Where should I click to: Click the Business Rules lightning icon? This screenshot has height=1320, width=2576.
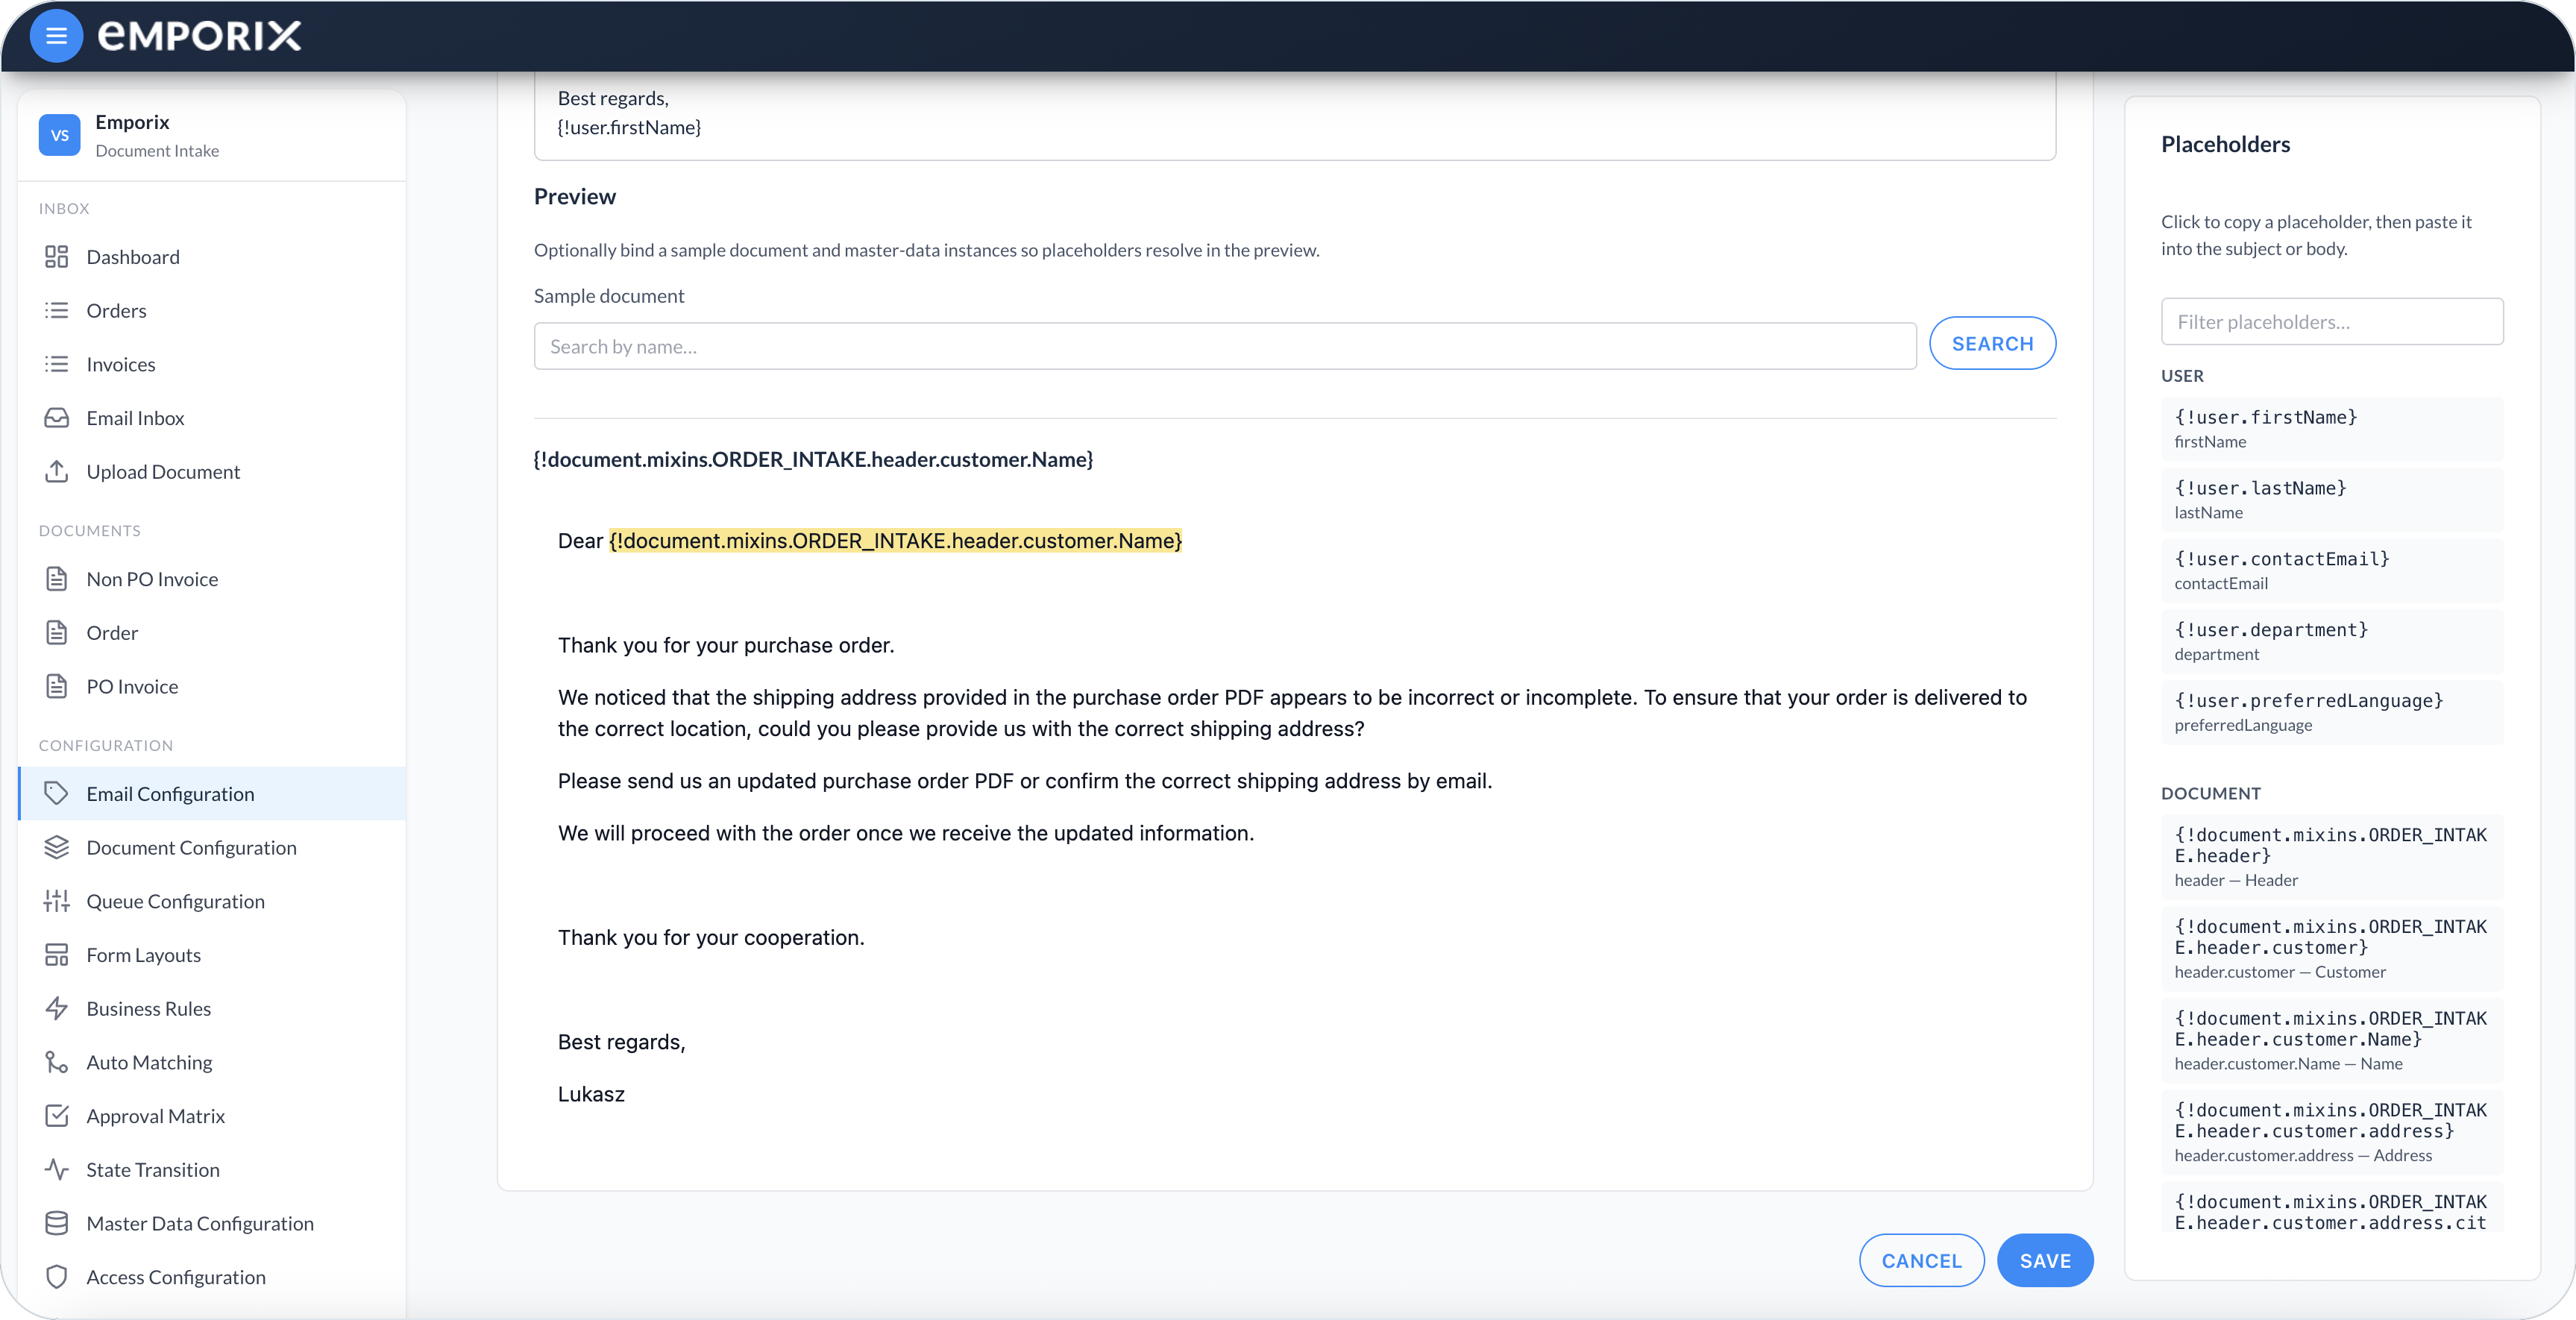(56, 1009)
